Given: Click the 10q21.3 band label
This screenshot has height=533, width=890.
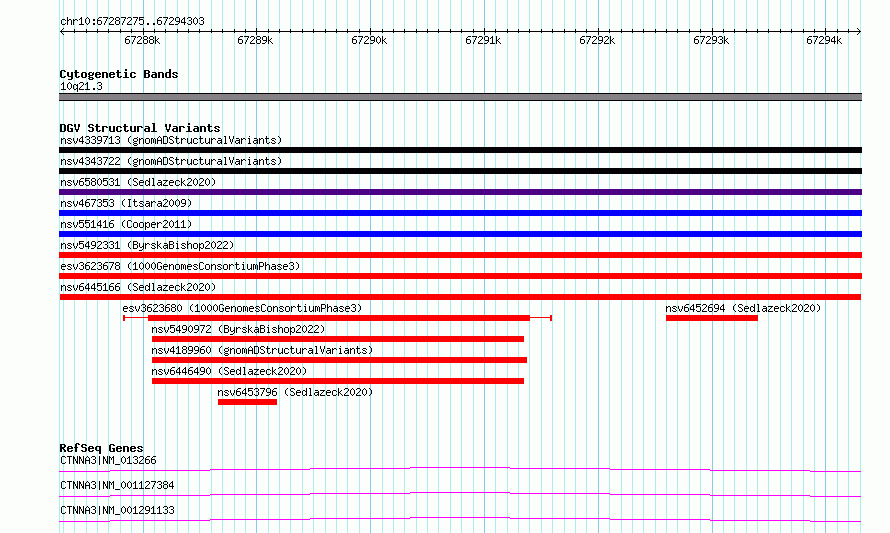Looking at the screenshot, I should coord(81,86).
